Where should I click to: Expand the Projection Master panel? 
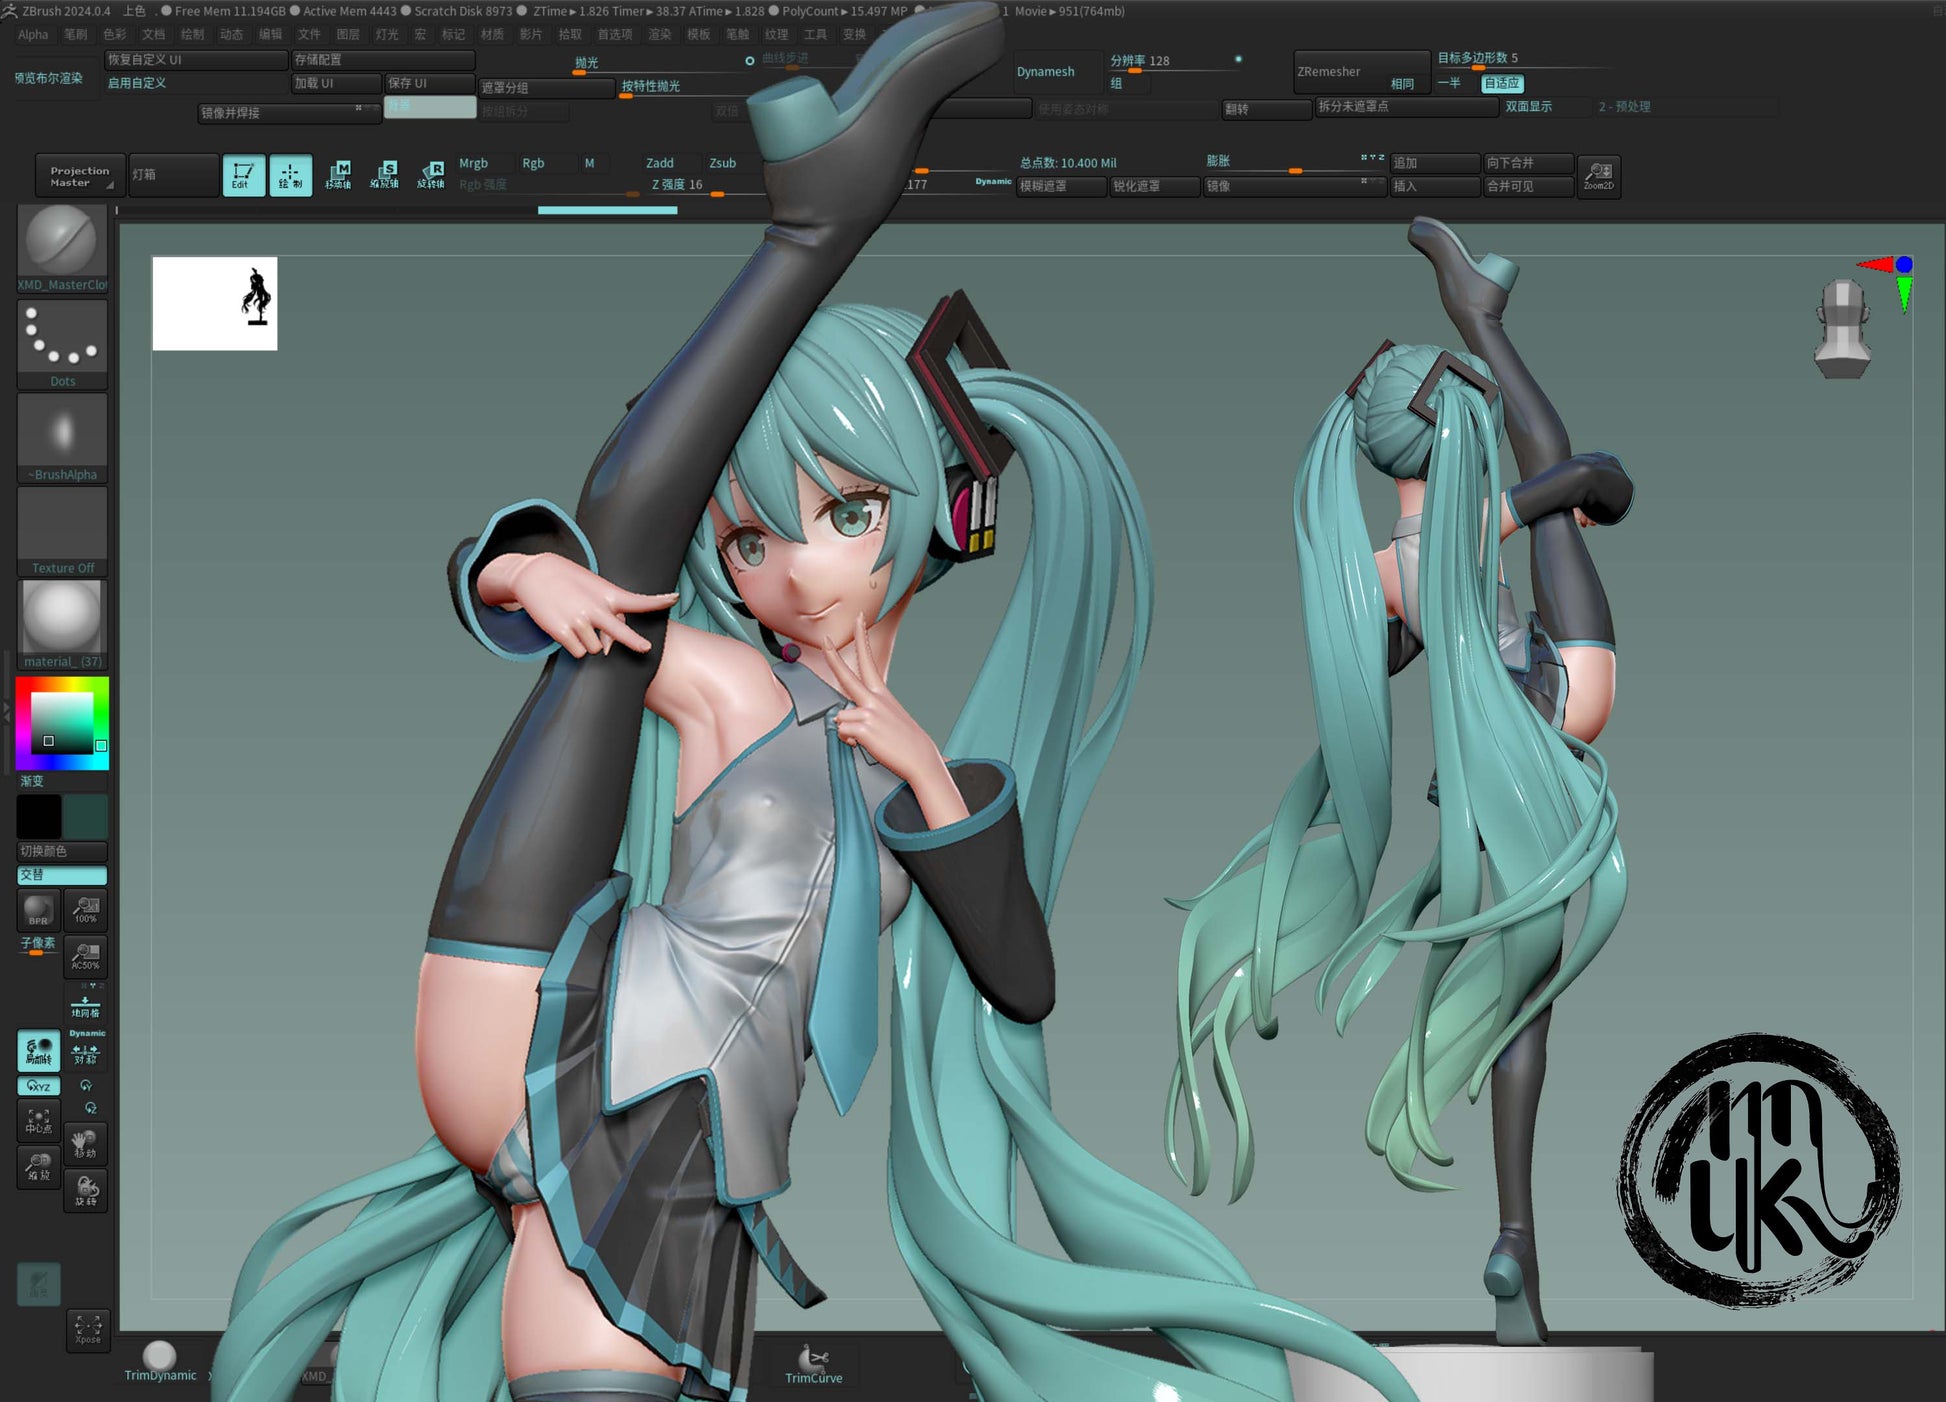coord(78,175)
